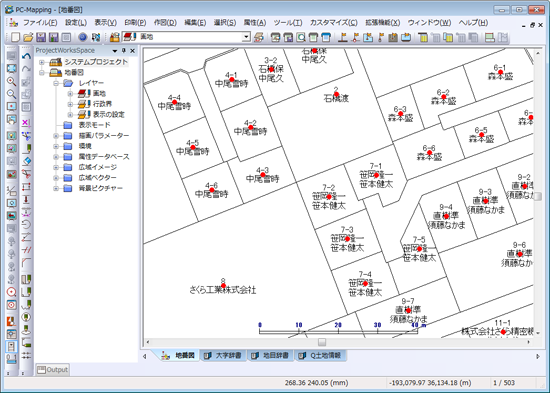550x393 pixels.
Task: Click the 0-1 scale ruler icon
Action: [x=12, y=358]
